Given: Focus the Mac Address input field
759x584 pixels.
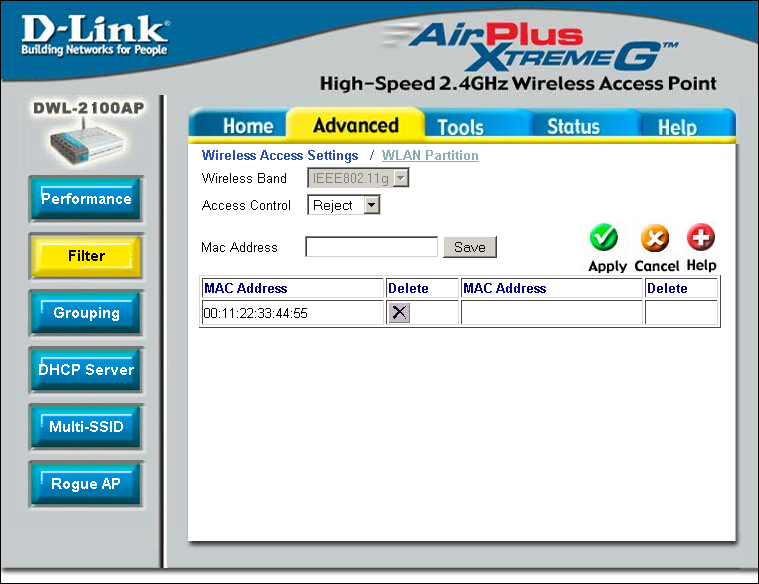Looking at the screenshot, I should pos(371,247).
